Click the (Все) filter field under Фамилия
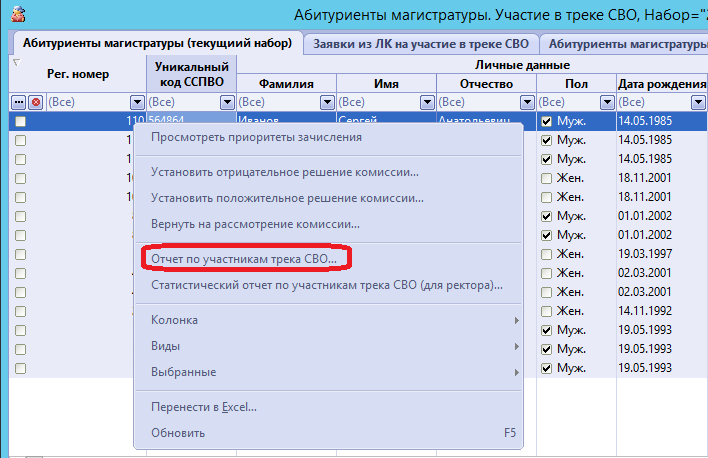The image size is (708, 458). click(x=279, y=103)
